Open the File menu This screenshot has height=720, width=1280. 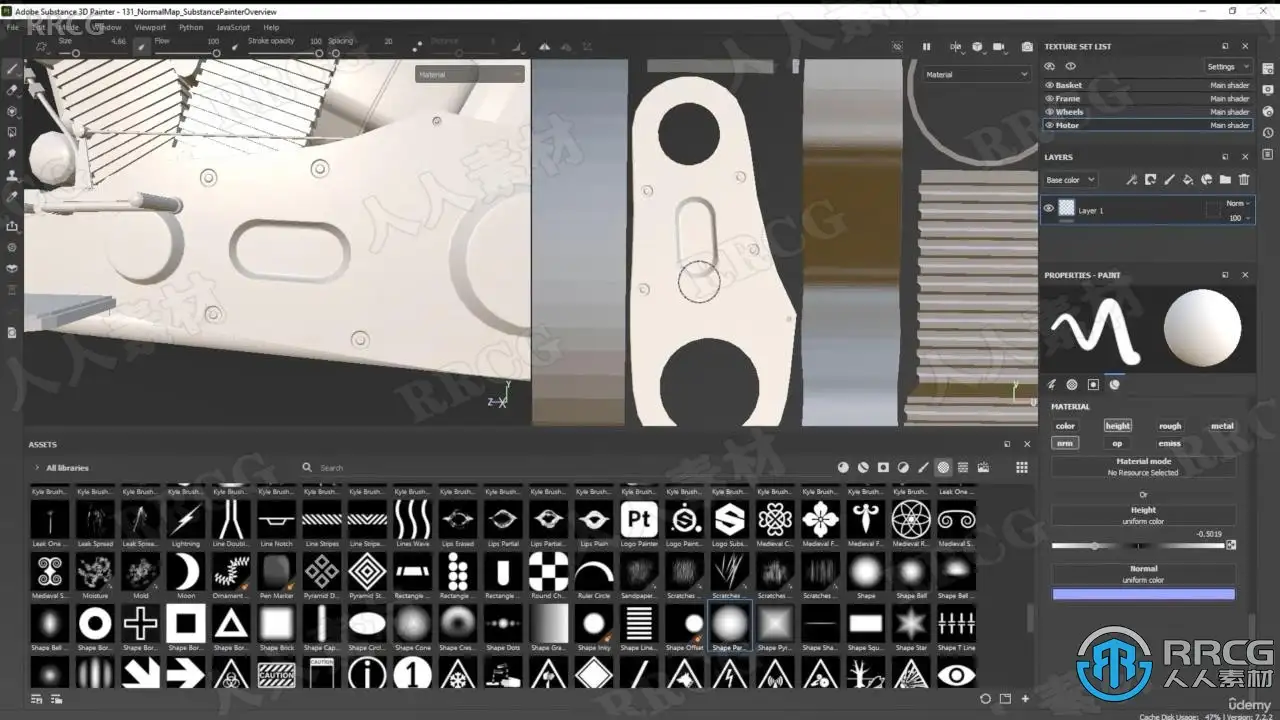(x=12, y=27)
